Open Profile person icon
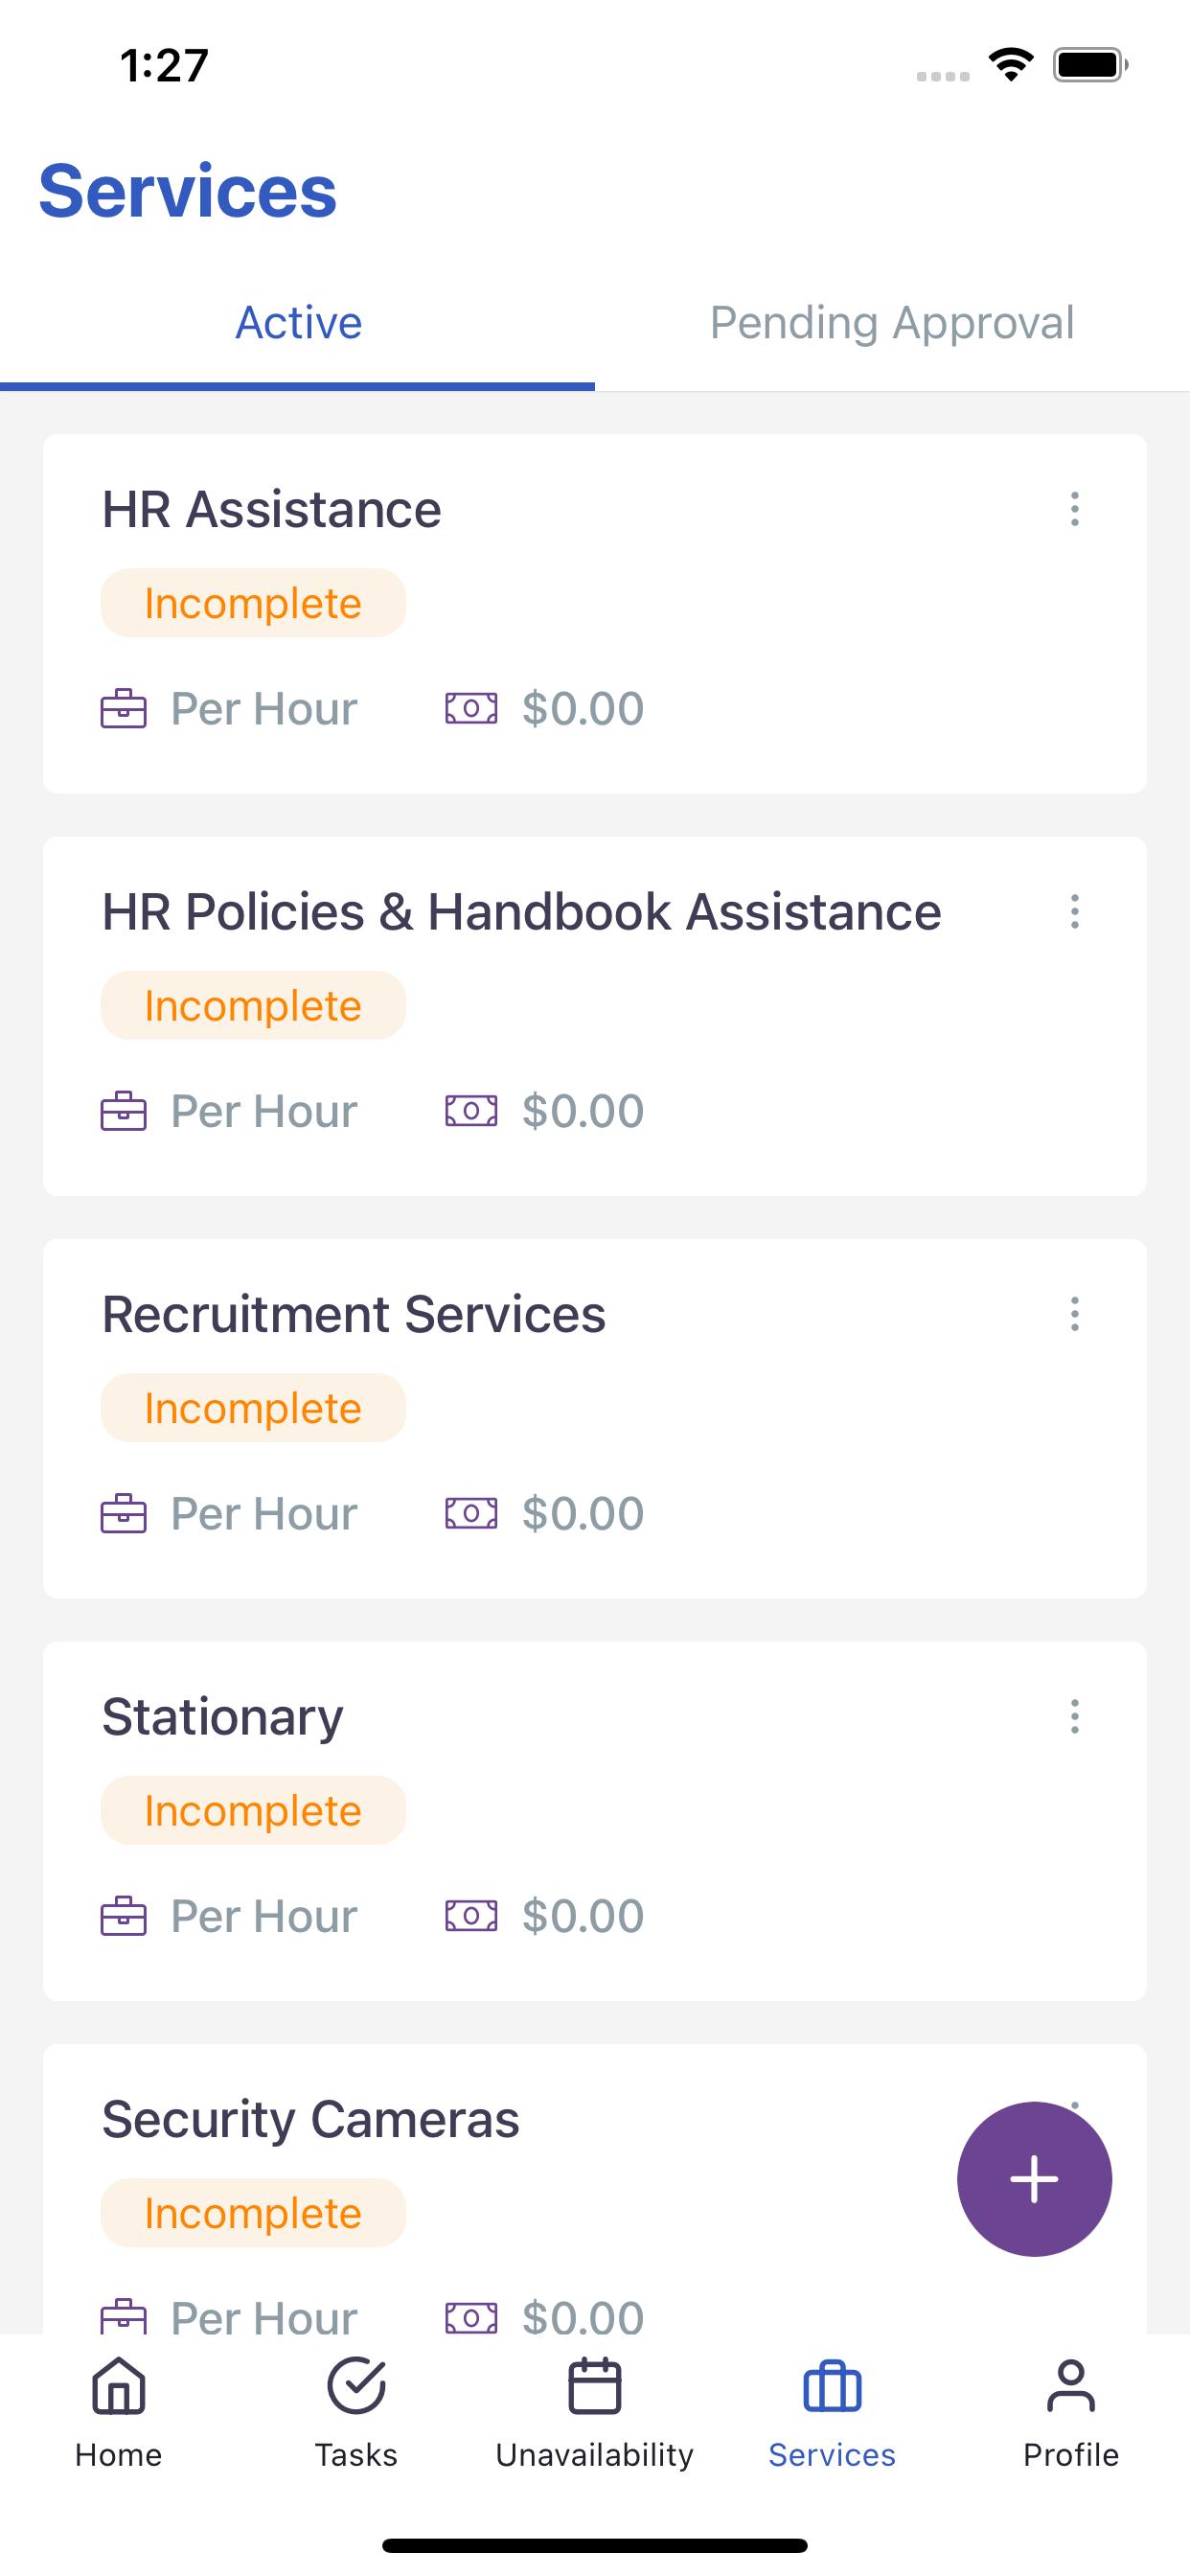The image size is (1190, 2576). pos(1070,2386)
